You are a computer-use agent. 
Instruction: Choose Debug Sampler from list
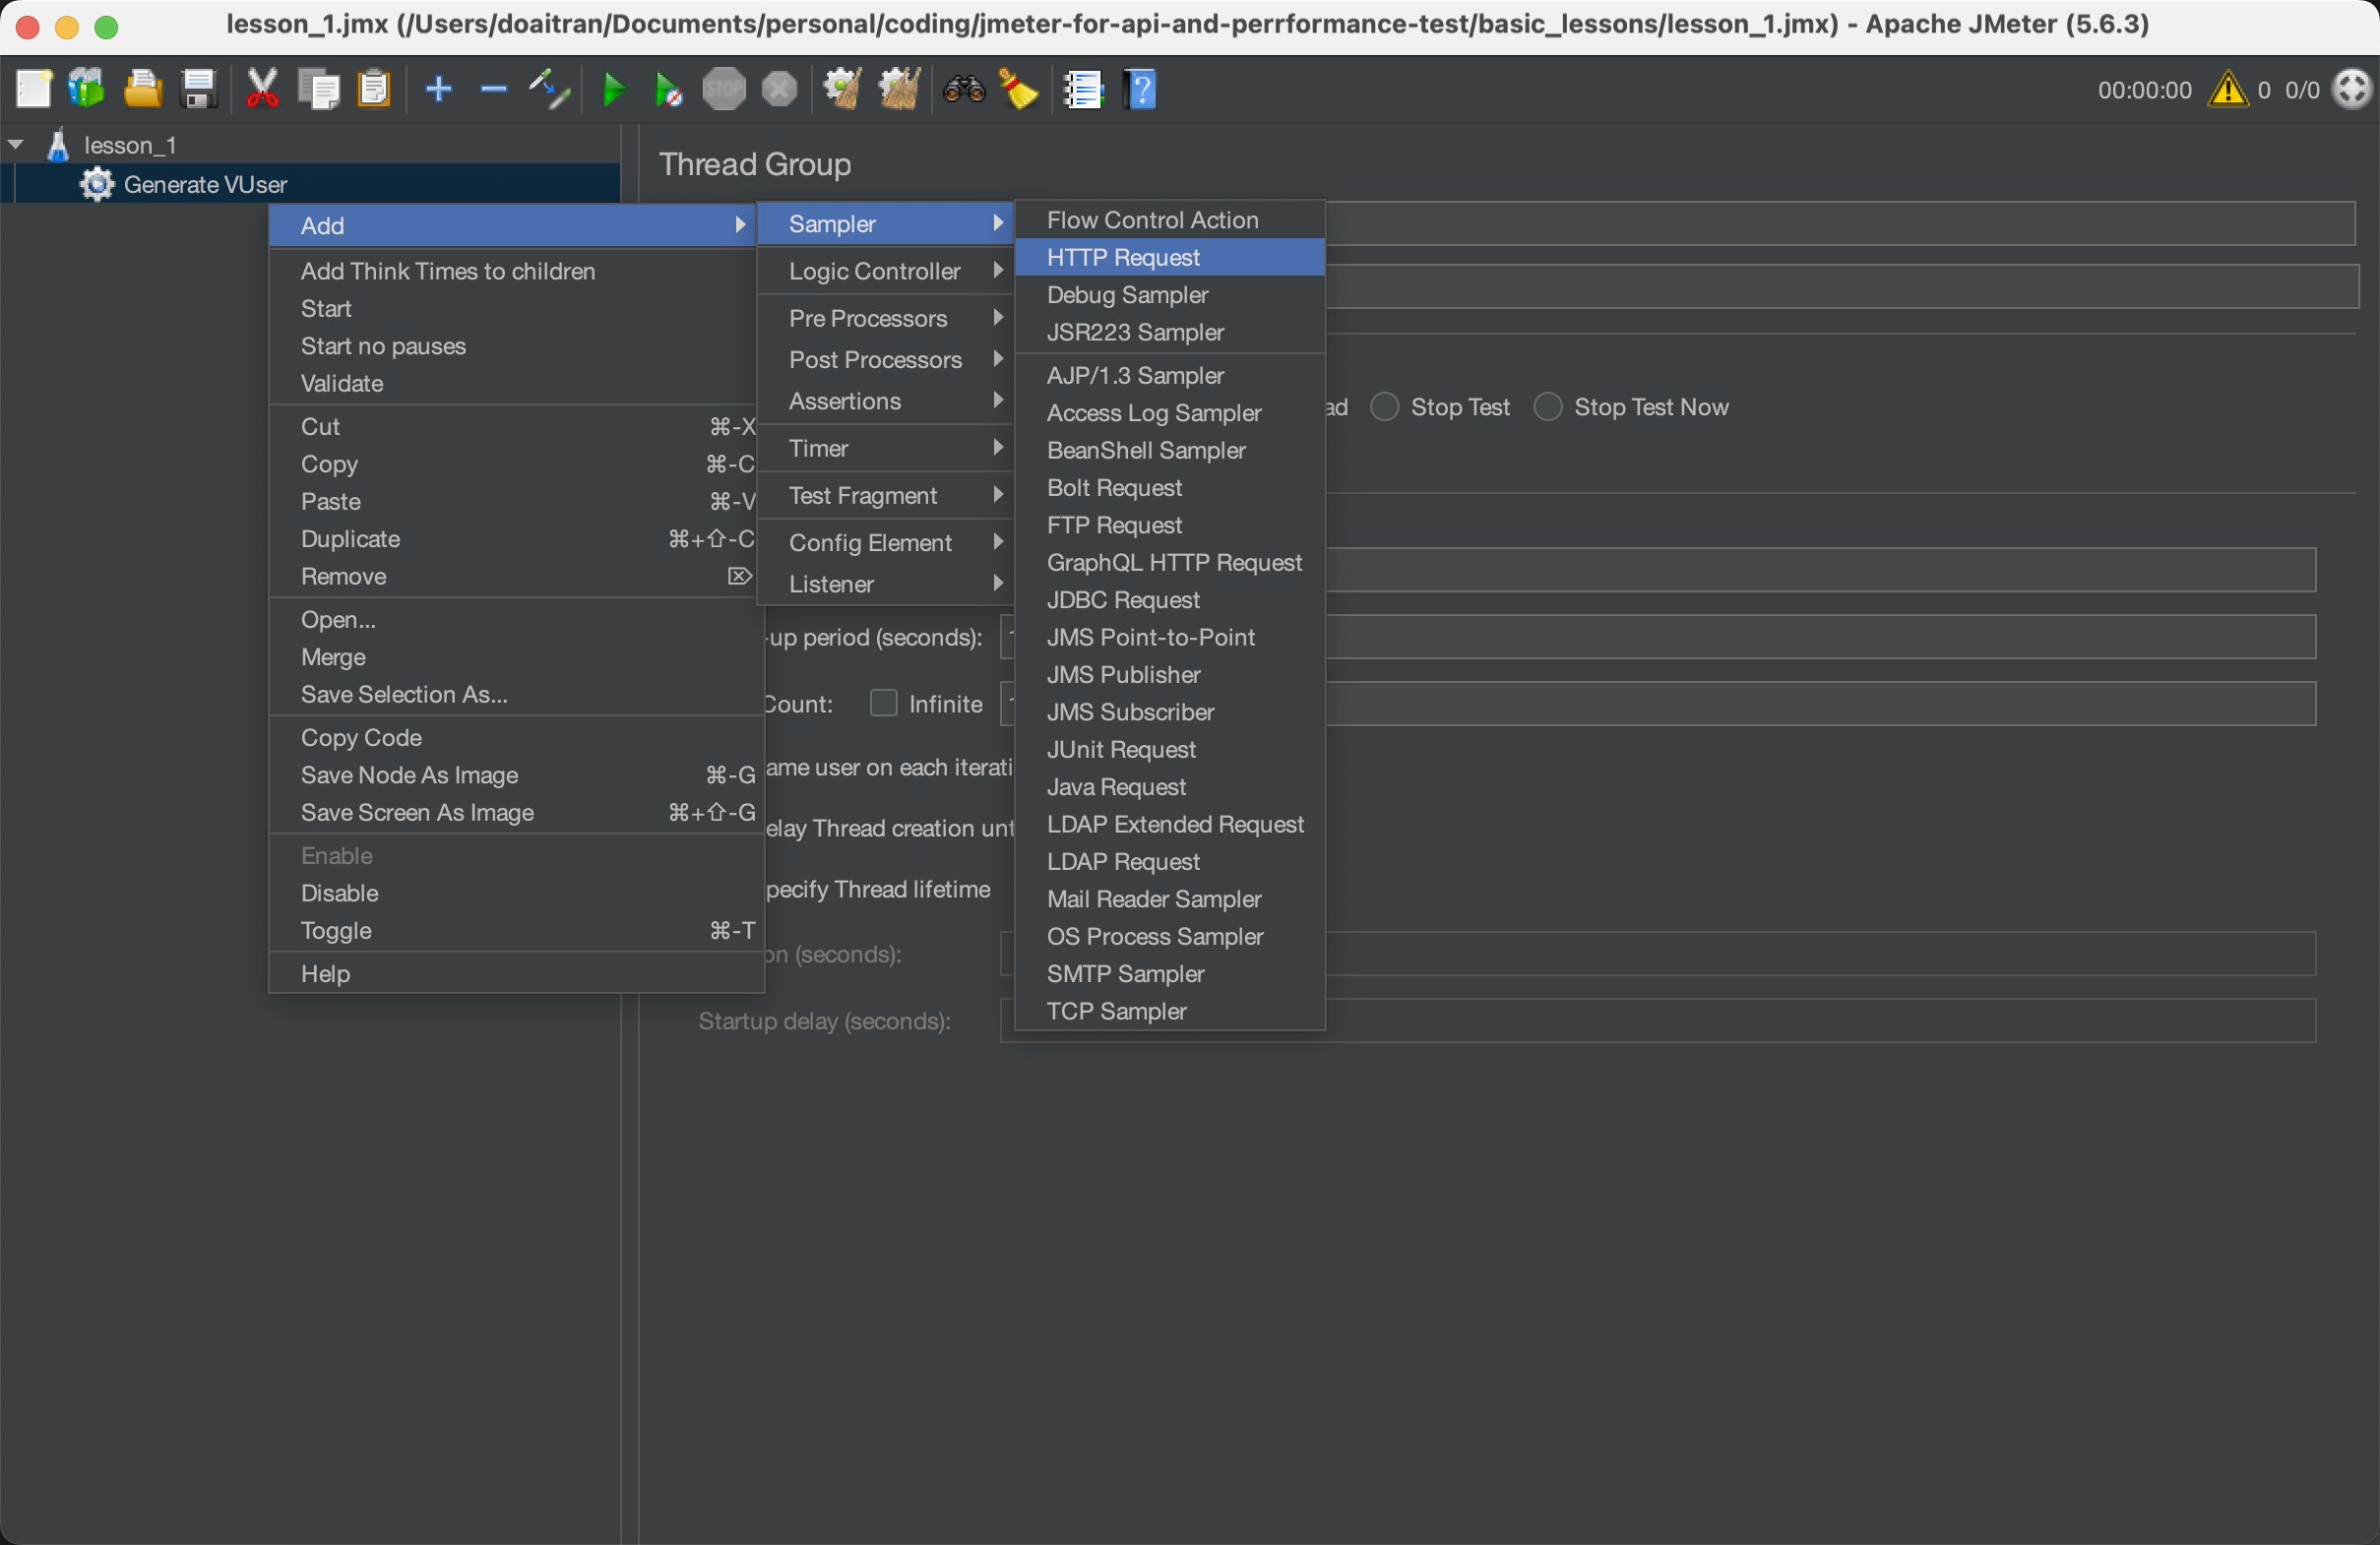[1170, 295]
